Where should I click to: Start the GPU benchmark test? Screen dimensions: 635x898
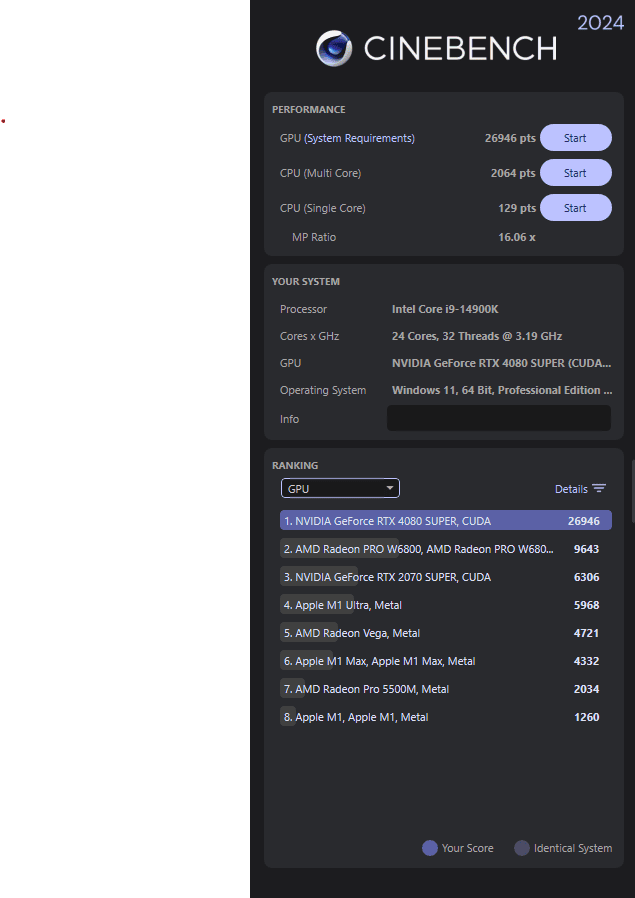[575, 138]
